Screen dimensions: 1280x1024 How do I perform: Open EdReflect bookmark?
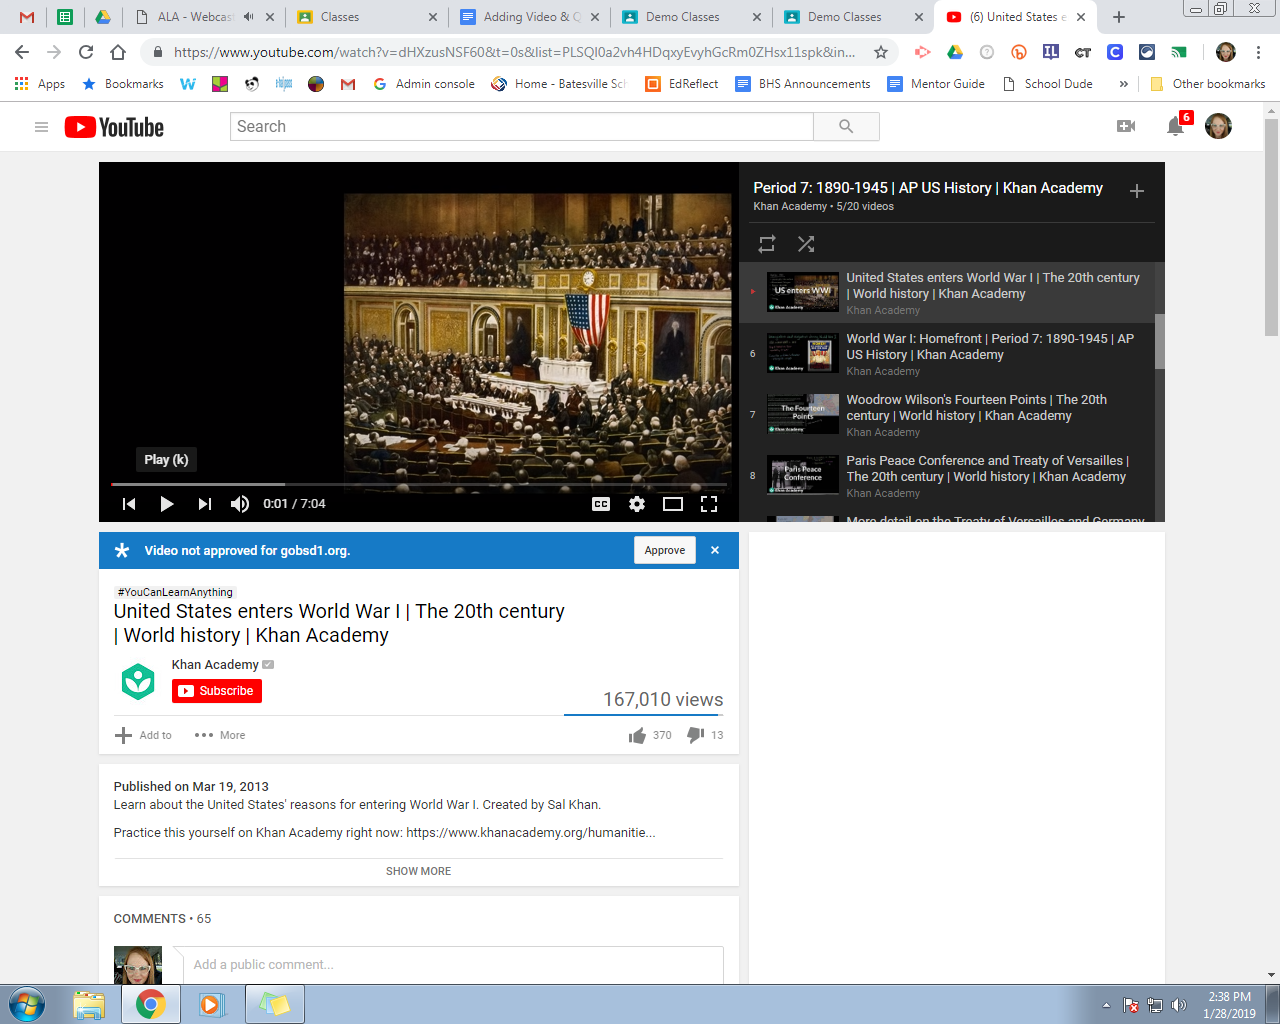click(682, 84)
